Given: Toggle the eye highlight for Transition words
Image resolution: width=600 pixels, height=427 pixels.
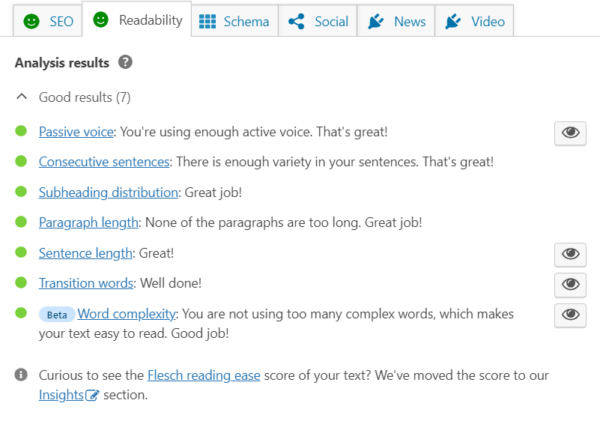Looking at the screenshot, I should pos(570,284).
